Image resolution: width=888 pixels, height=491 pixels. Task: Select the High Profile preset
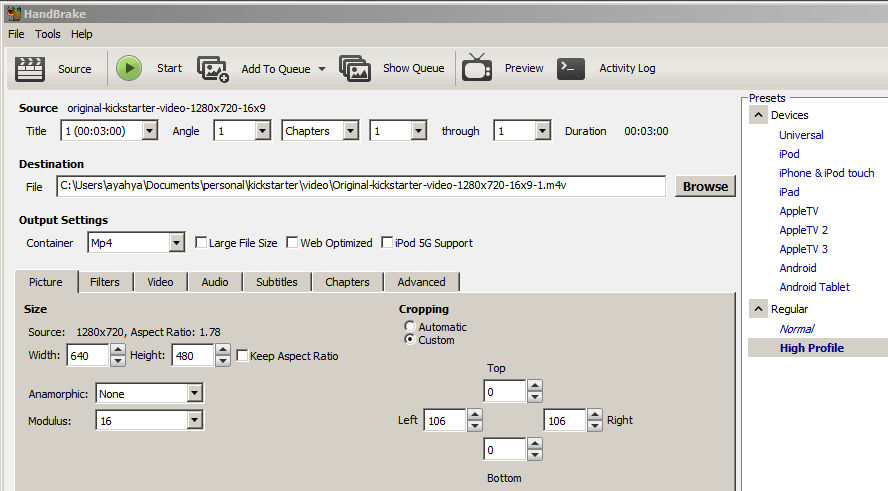click(x=812, y=348)
